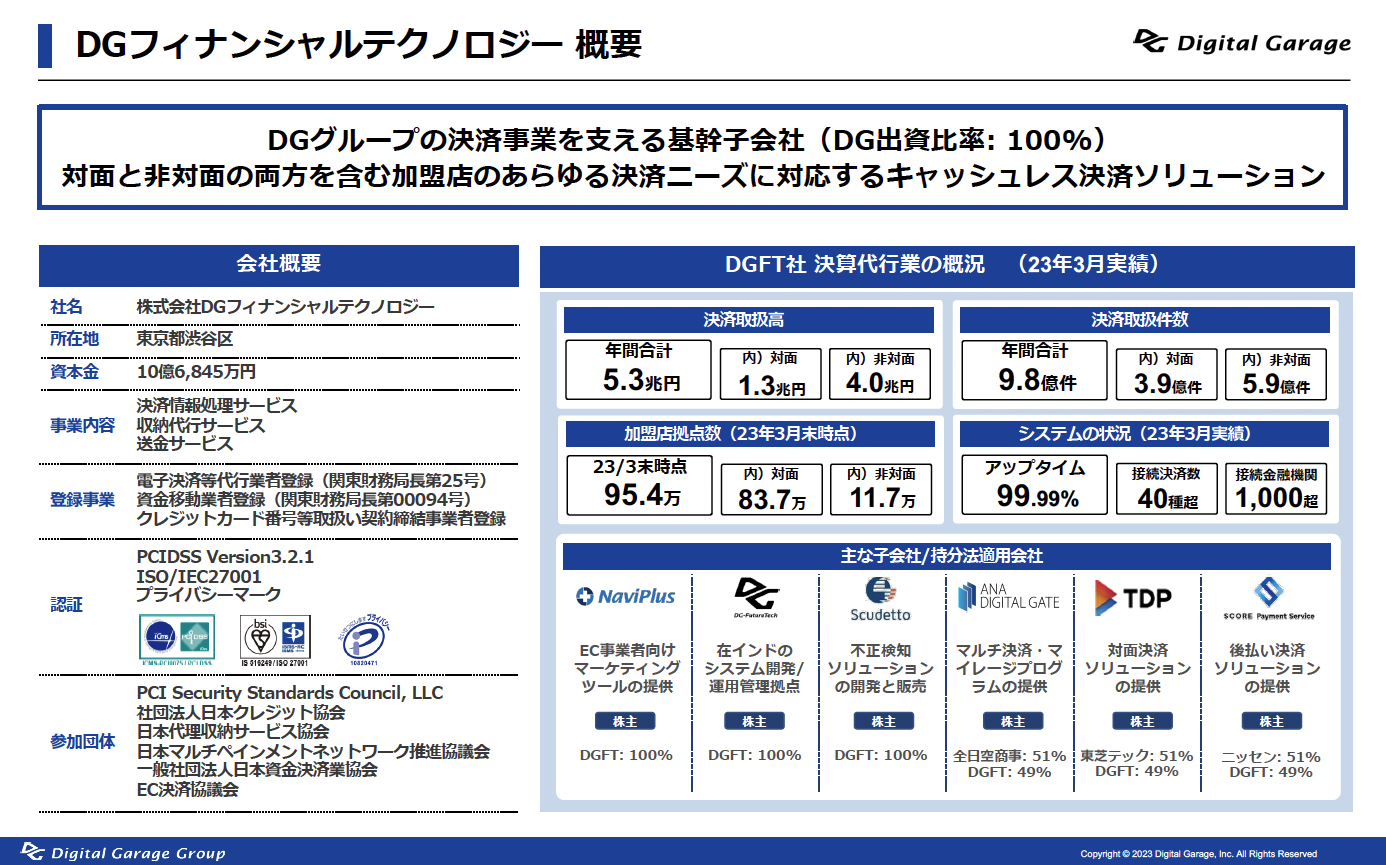
Task: Click the 資本金 row label
Action: [x=75, y=372]
